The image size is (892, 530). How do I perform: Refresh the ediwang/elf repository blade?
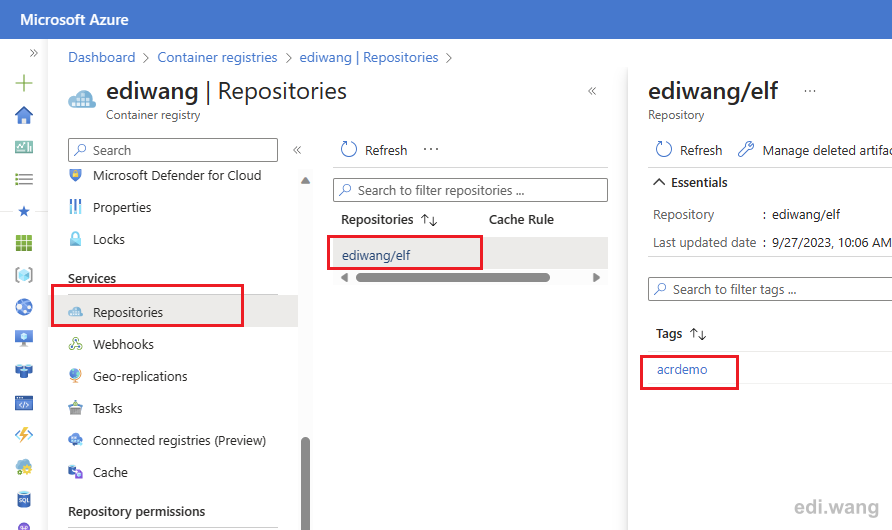tap(689, 150)
